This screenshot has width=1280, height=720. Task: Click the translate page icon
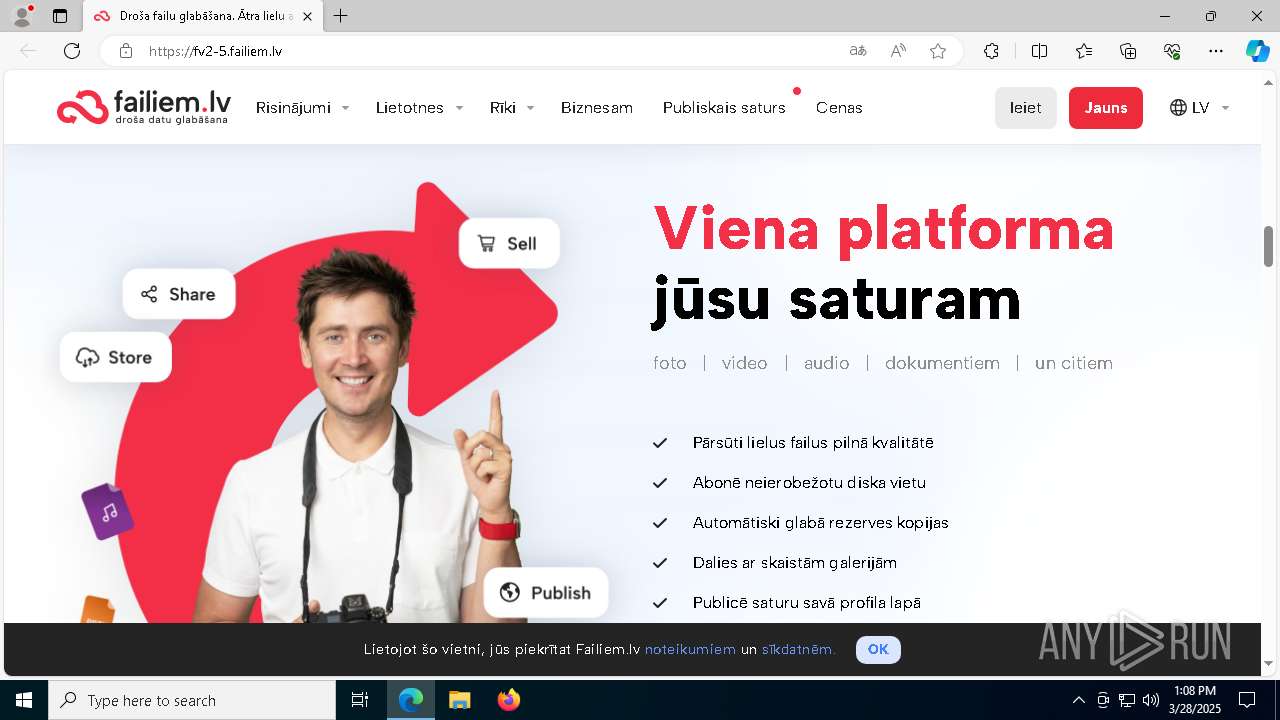pos(858,51)
